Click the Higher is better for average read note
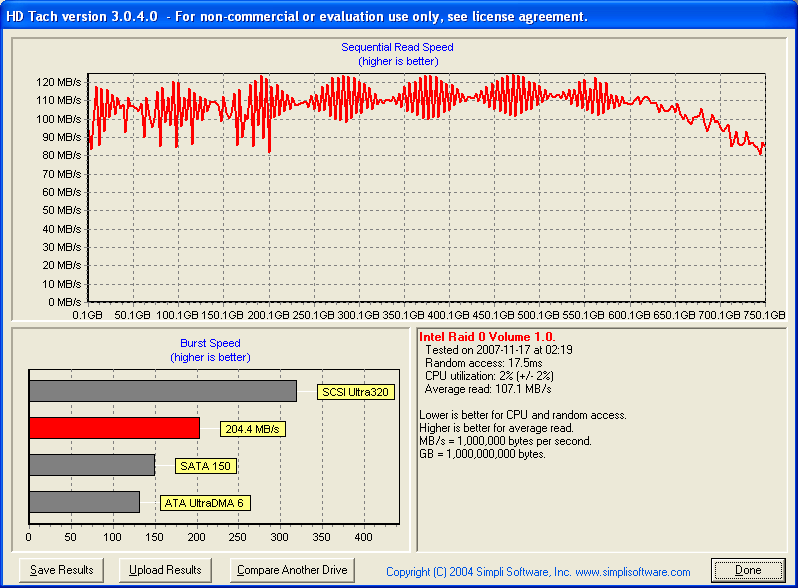798x588 pixels. 496,428
